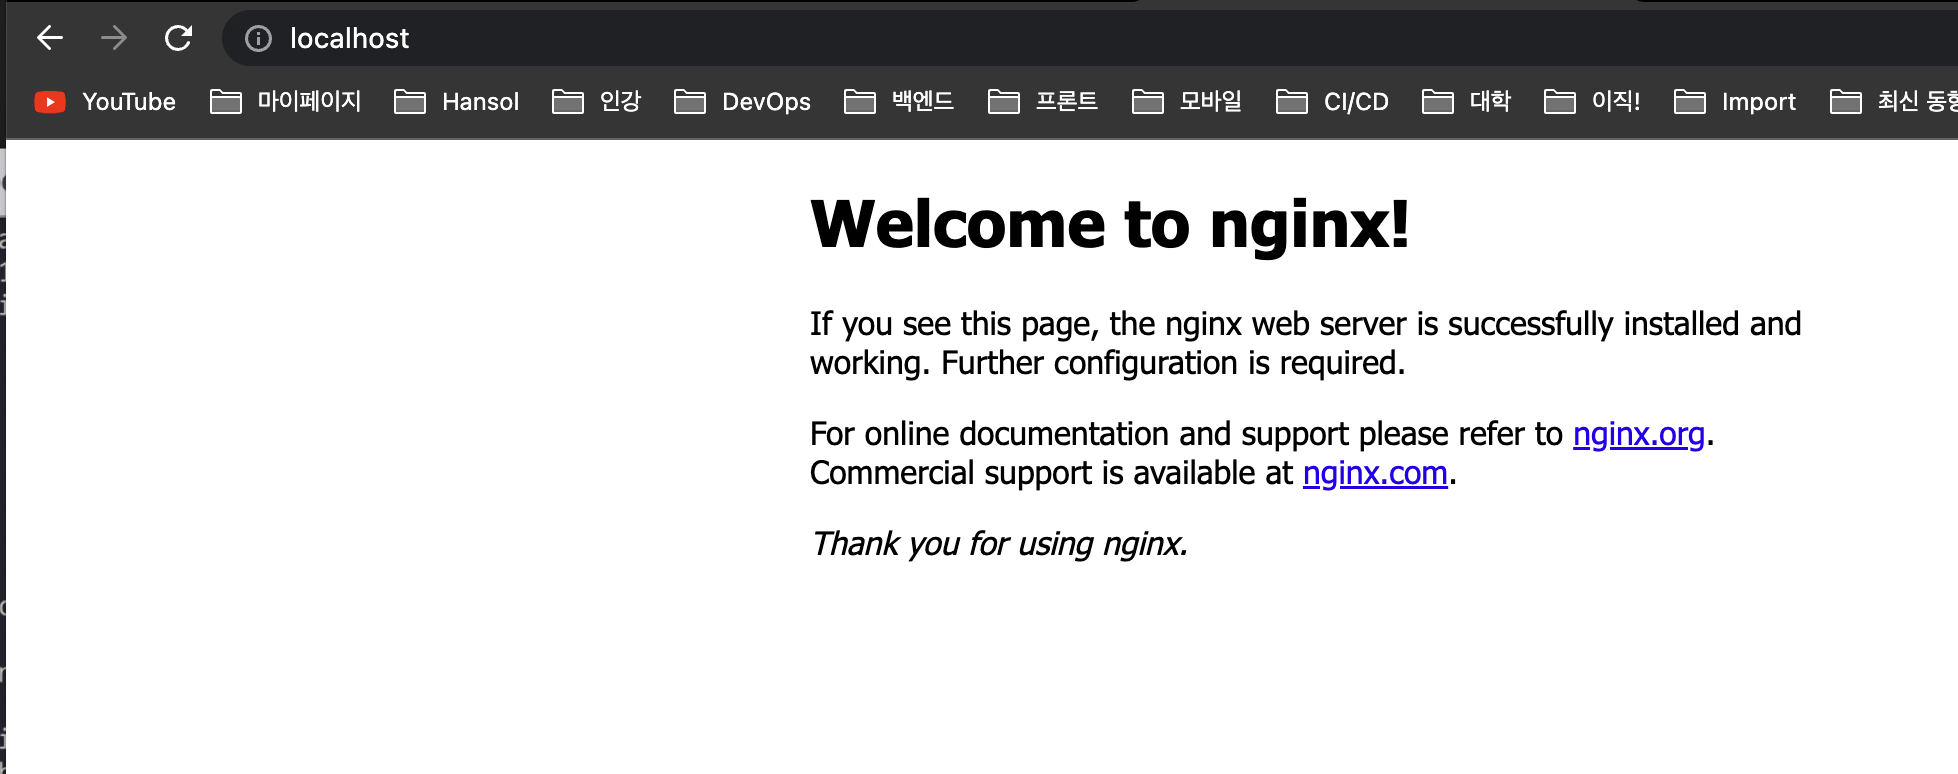1958x774 pixels.
Task: Reload the localhost page
Action: [178, 38]
